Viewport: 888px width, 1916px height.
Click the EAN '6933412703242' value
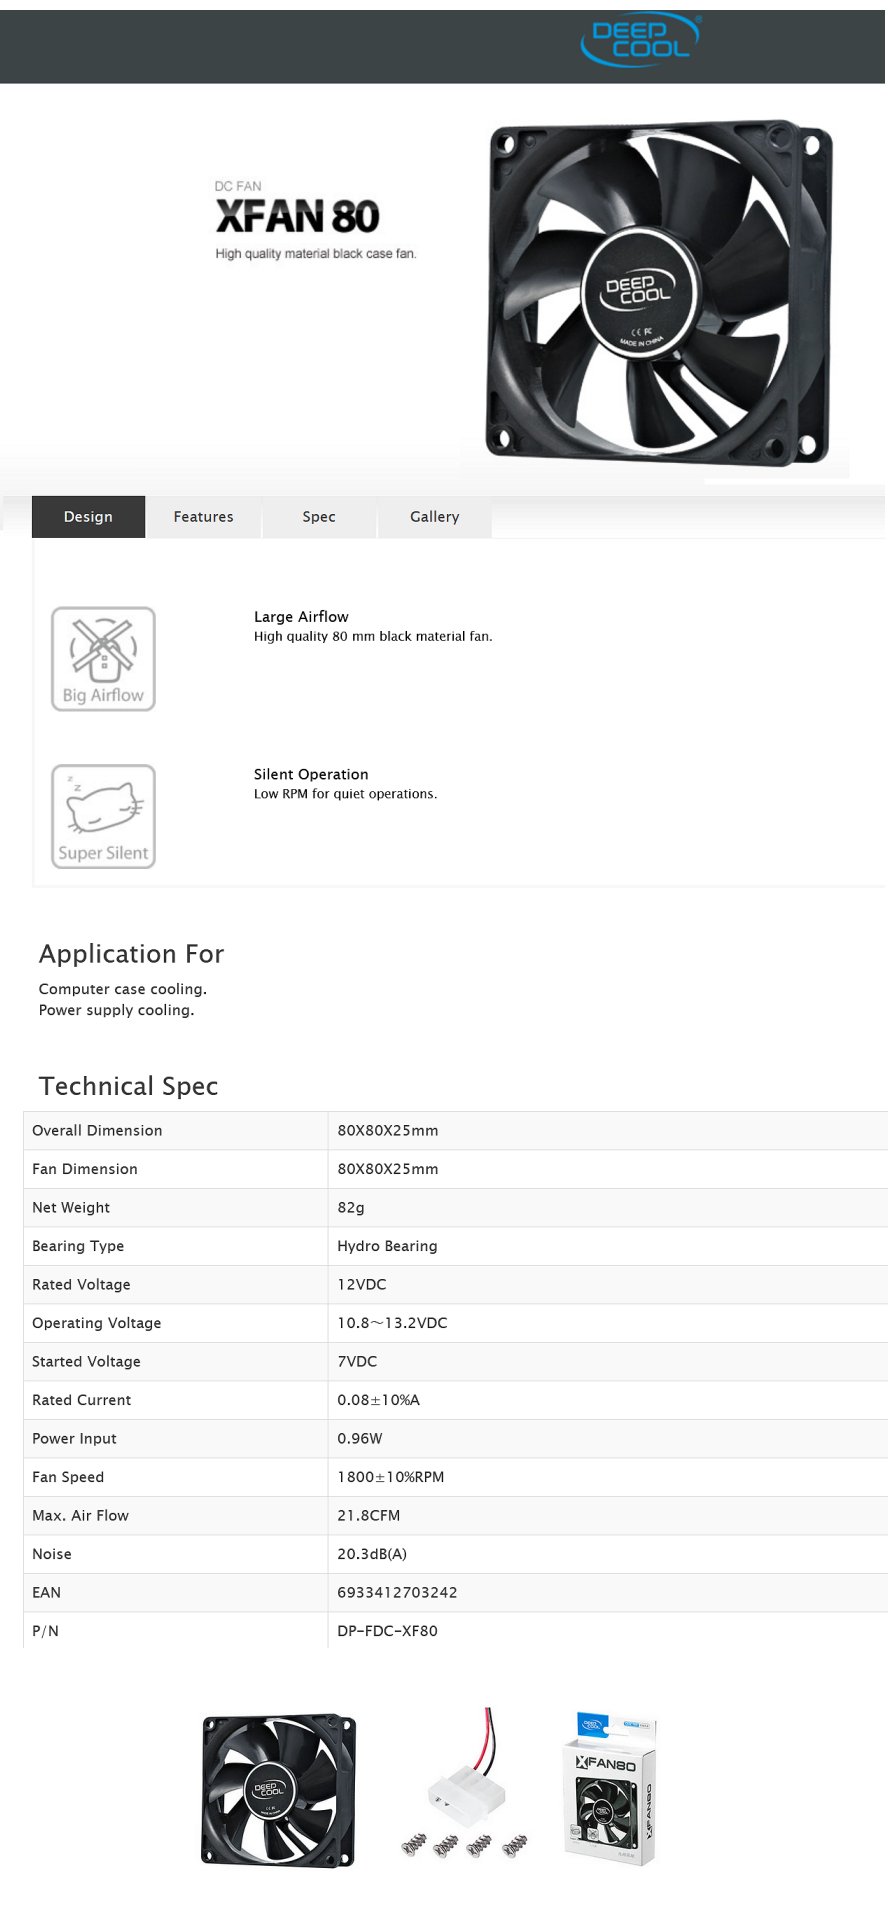click(x=397, y=1592)
